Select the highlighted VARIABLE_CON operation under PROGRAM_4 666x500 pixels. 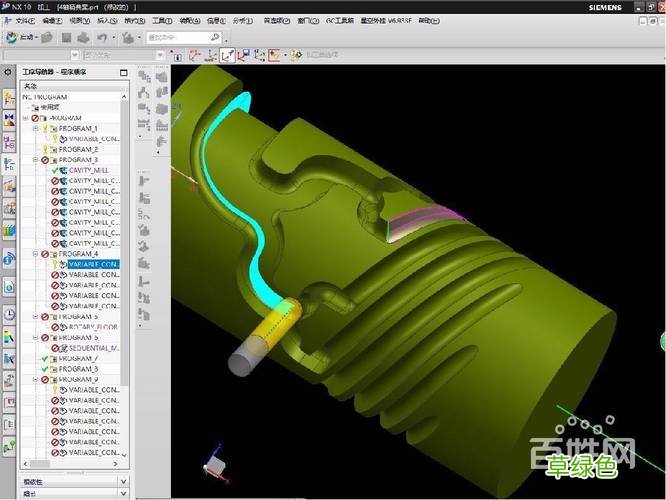pyautogui.click(x=93, y=264)
